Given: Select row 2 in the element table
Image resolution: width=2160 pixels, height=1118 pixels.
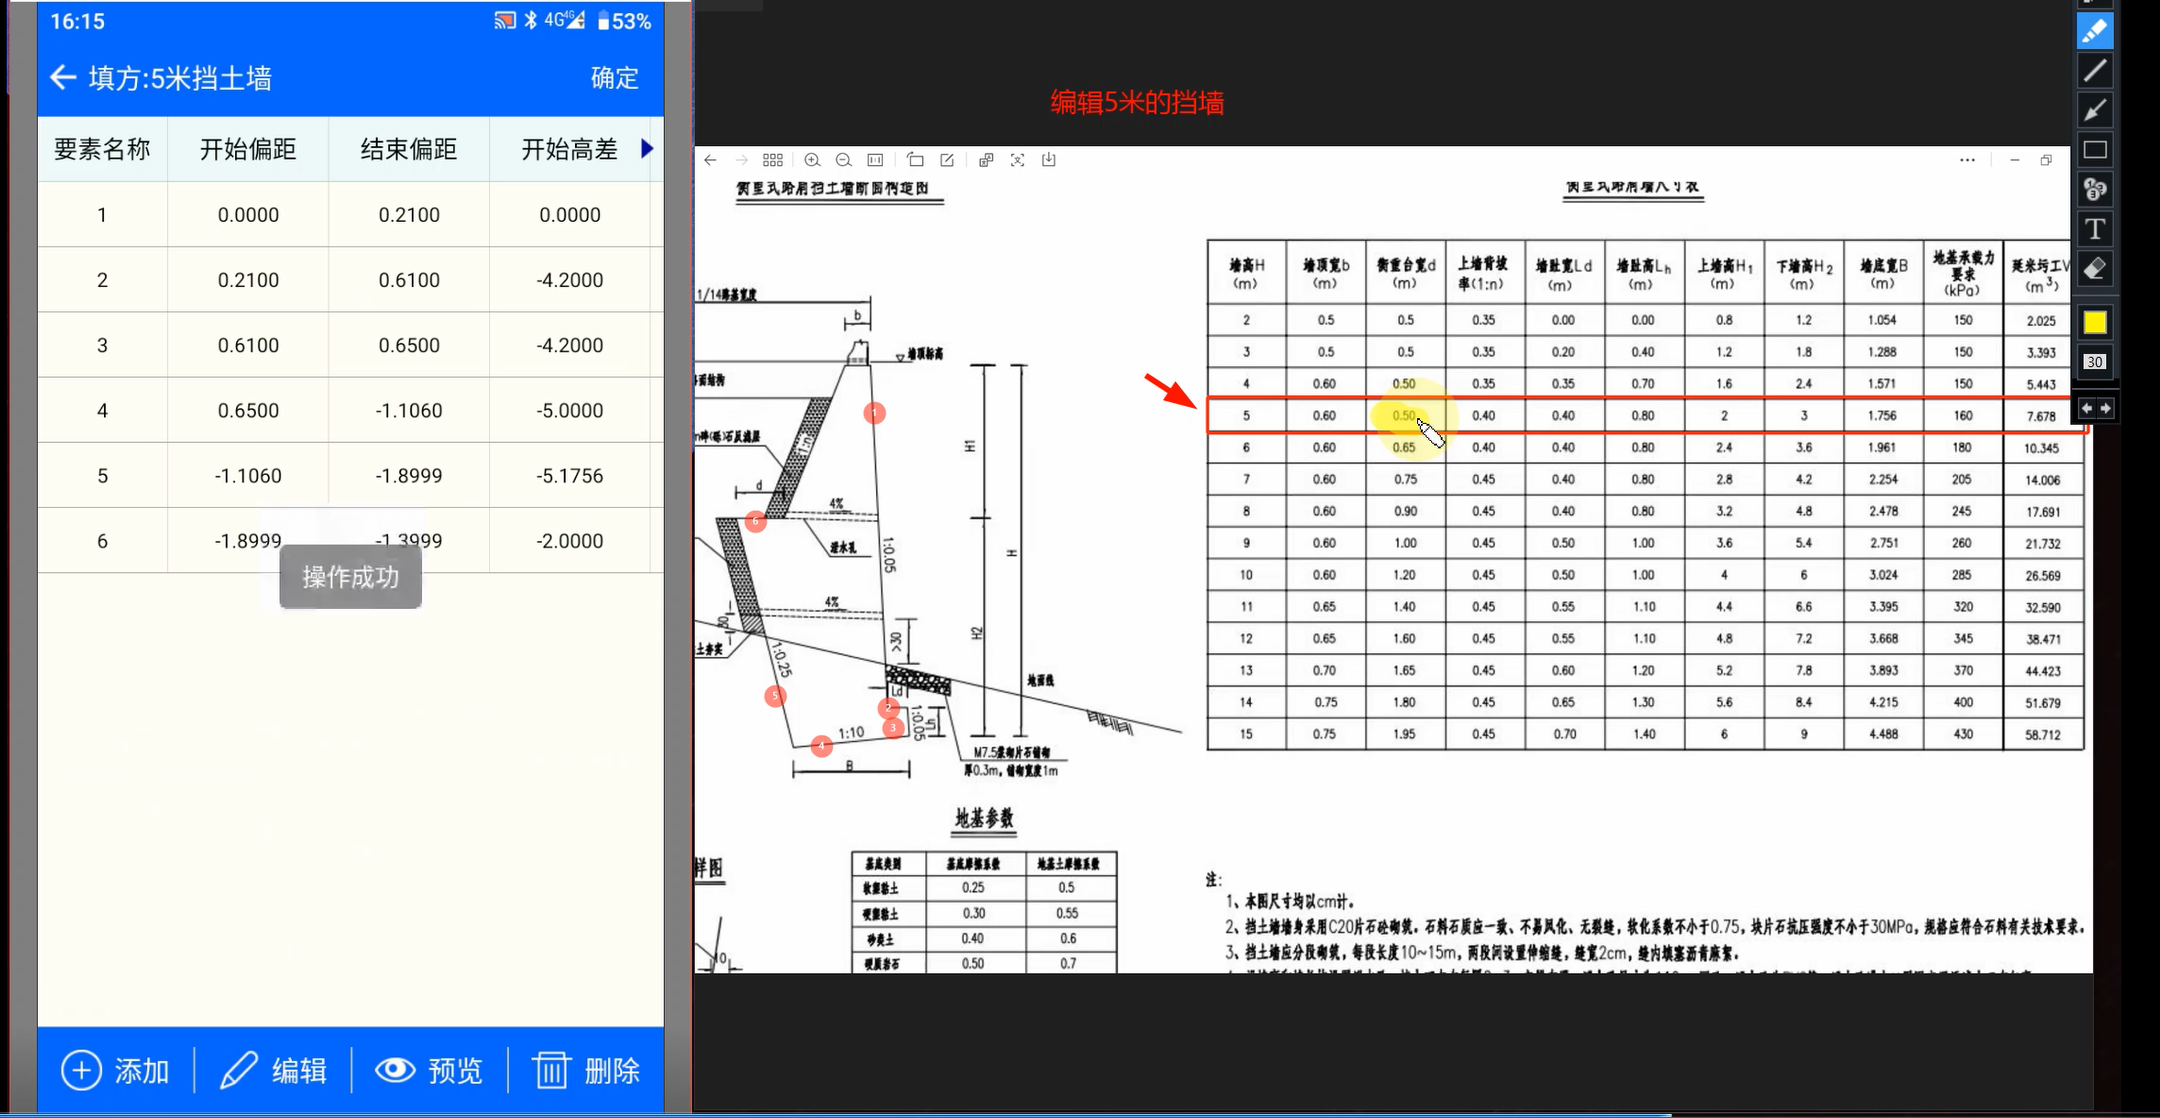Looking at the screenshot, I should [x=350, y=279].
